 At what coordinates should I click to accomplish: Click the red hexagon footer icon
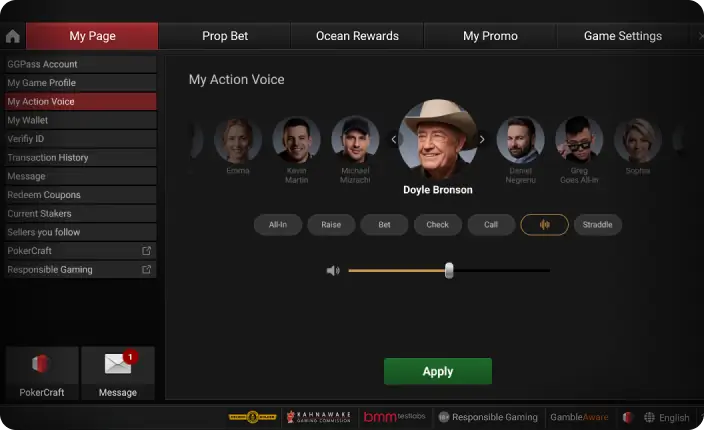[x=628, y=417]
